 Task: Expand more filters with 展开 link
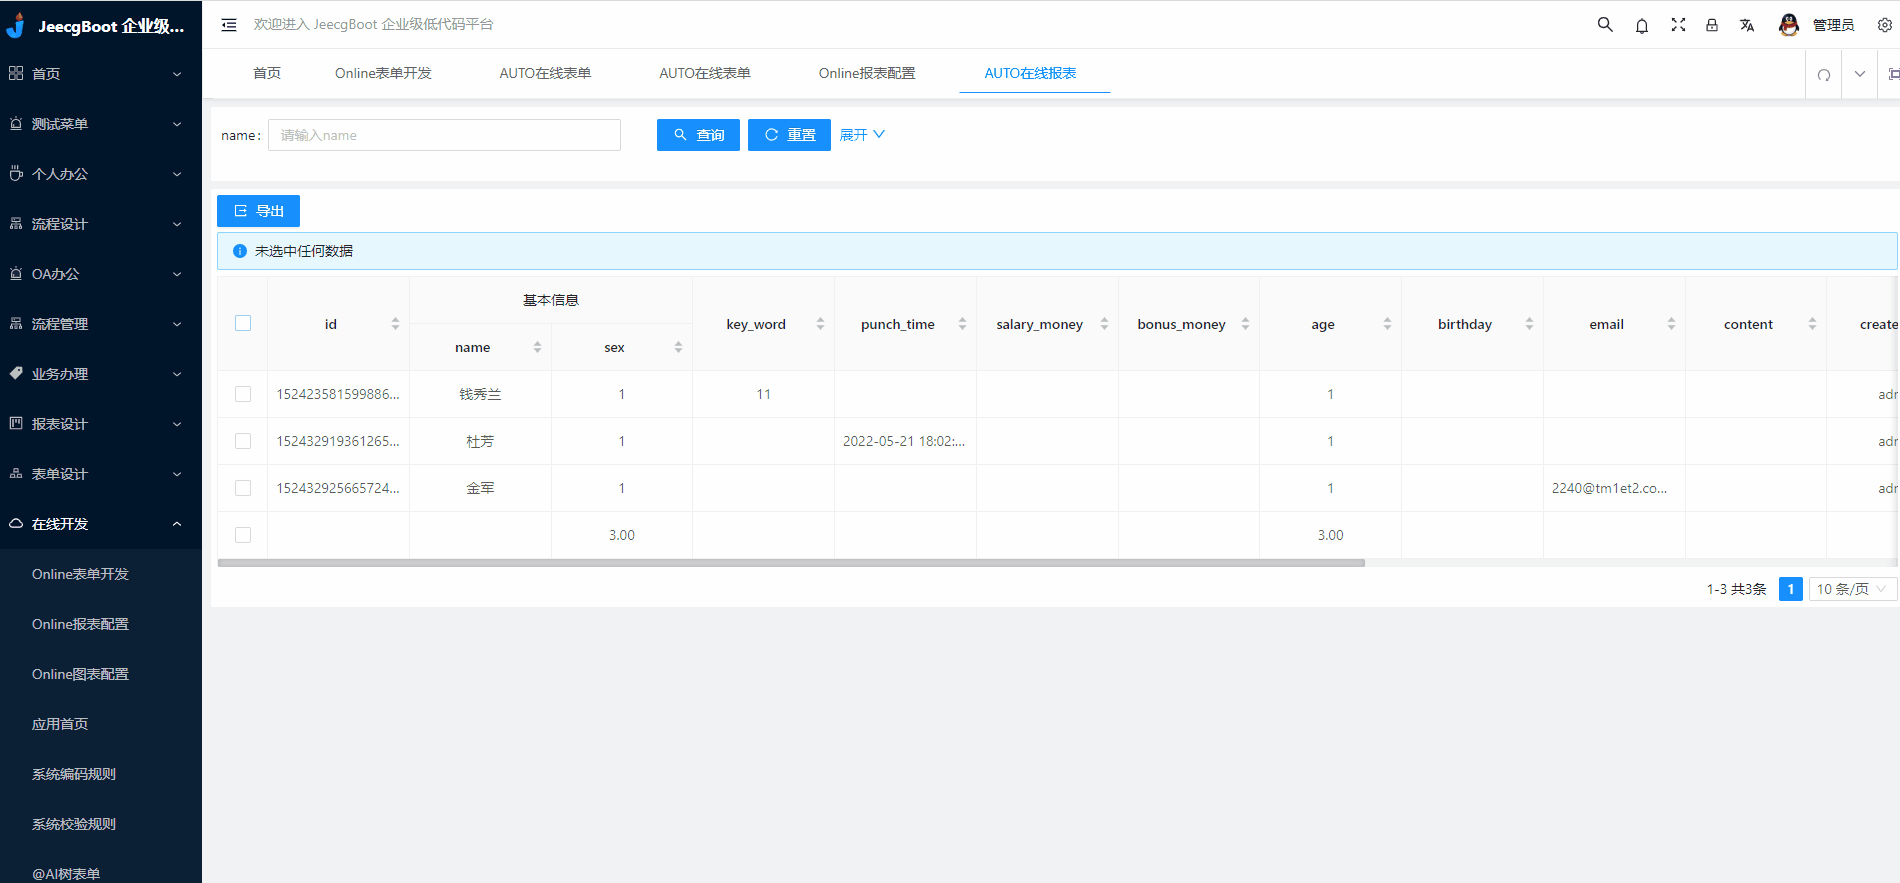862,135
